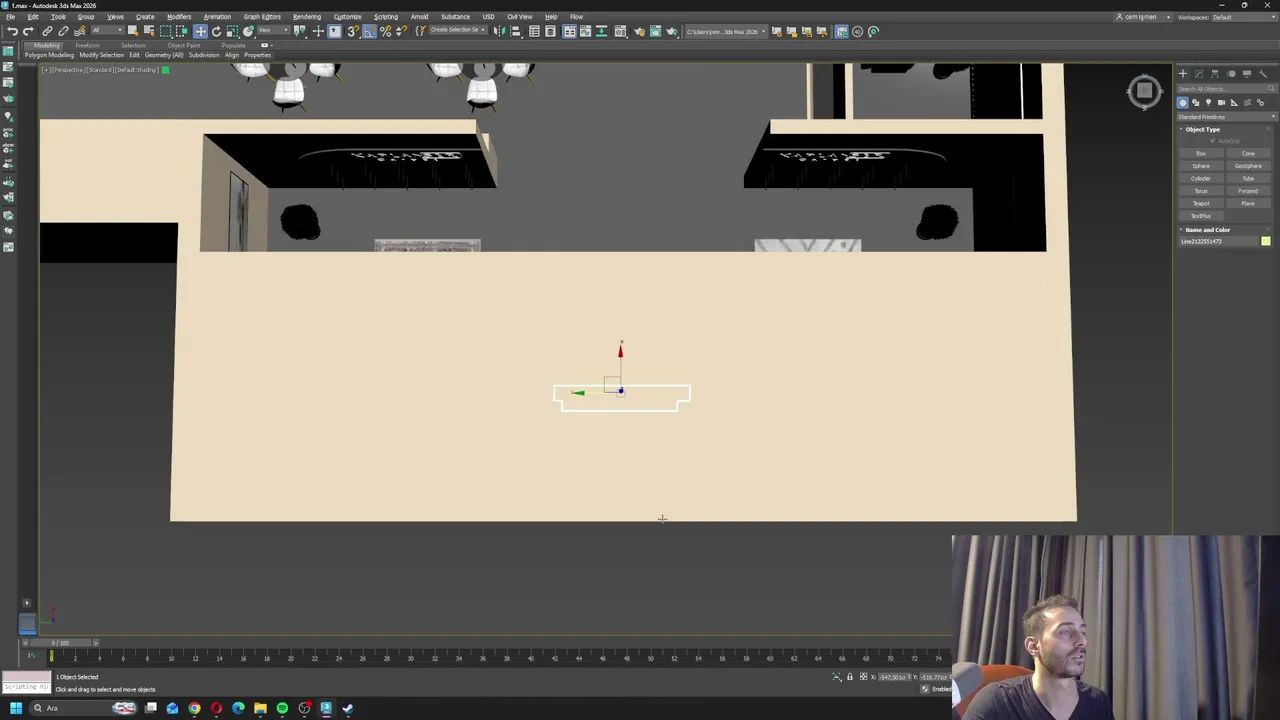Click the Box primitive button
The width and height of the screenshot is (1280, 720).
pos(1201,154)
